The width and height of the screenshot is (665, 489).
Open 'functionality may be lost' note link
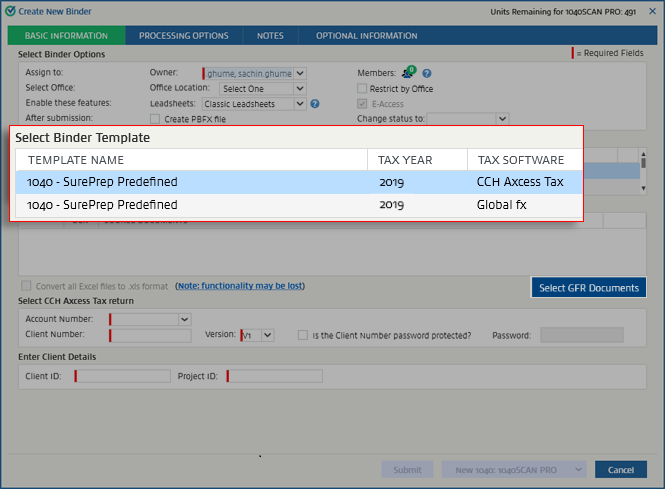239,286
